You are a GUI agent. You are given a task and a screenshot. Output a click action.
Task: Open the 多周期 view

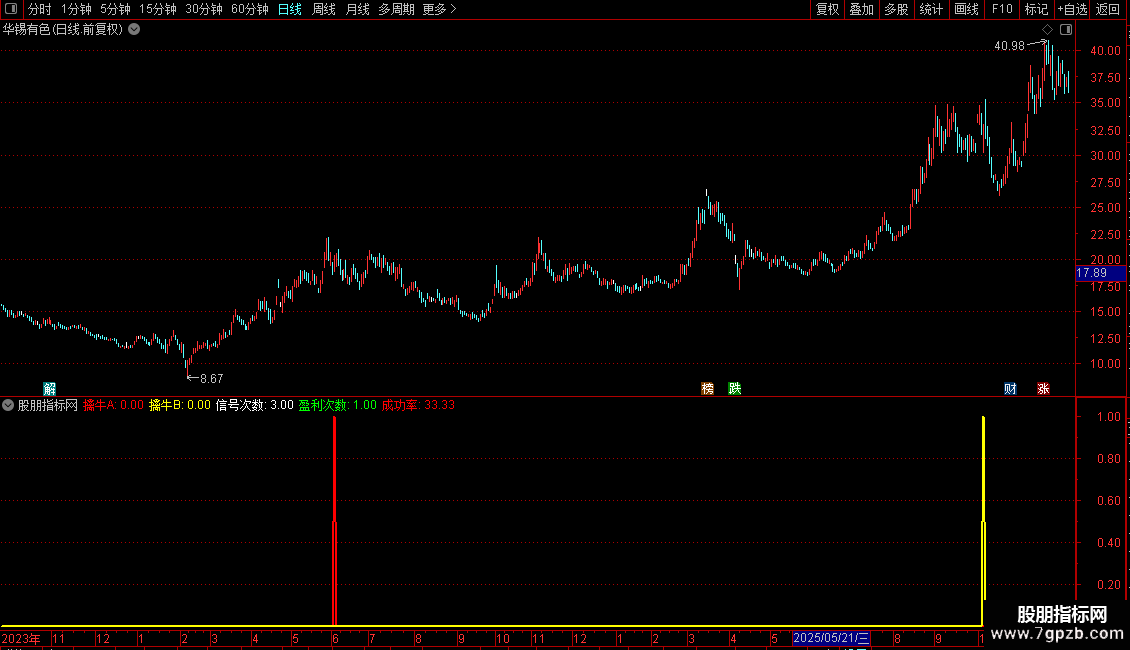[396, 9]
